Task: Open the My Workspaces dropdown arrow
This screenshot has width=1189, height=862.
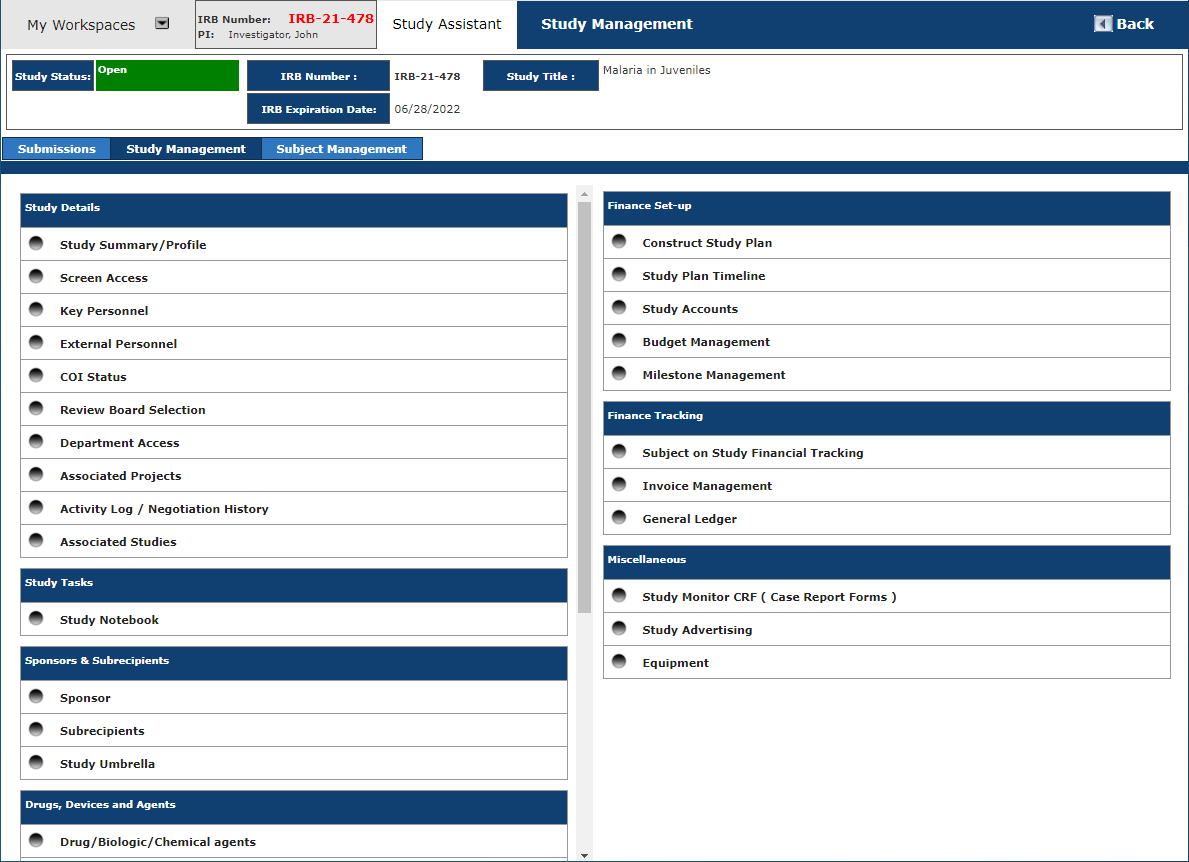Action: point(162,24)
